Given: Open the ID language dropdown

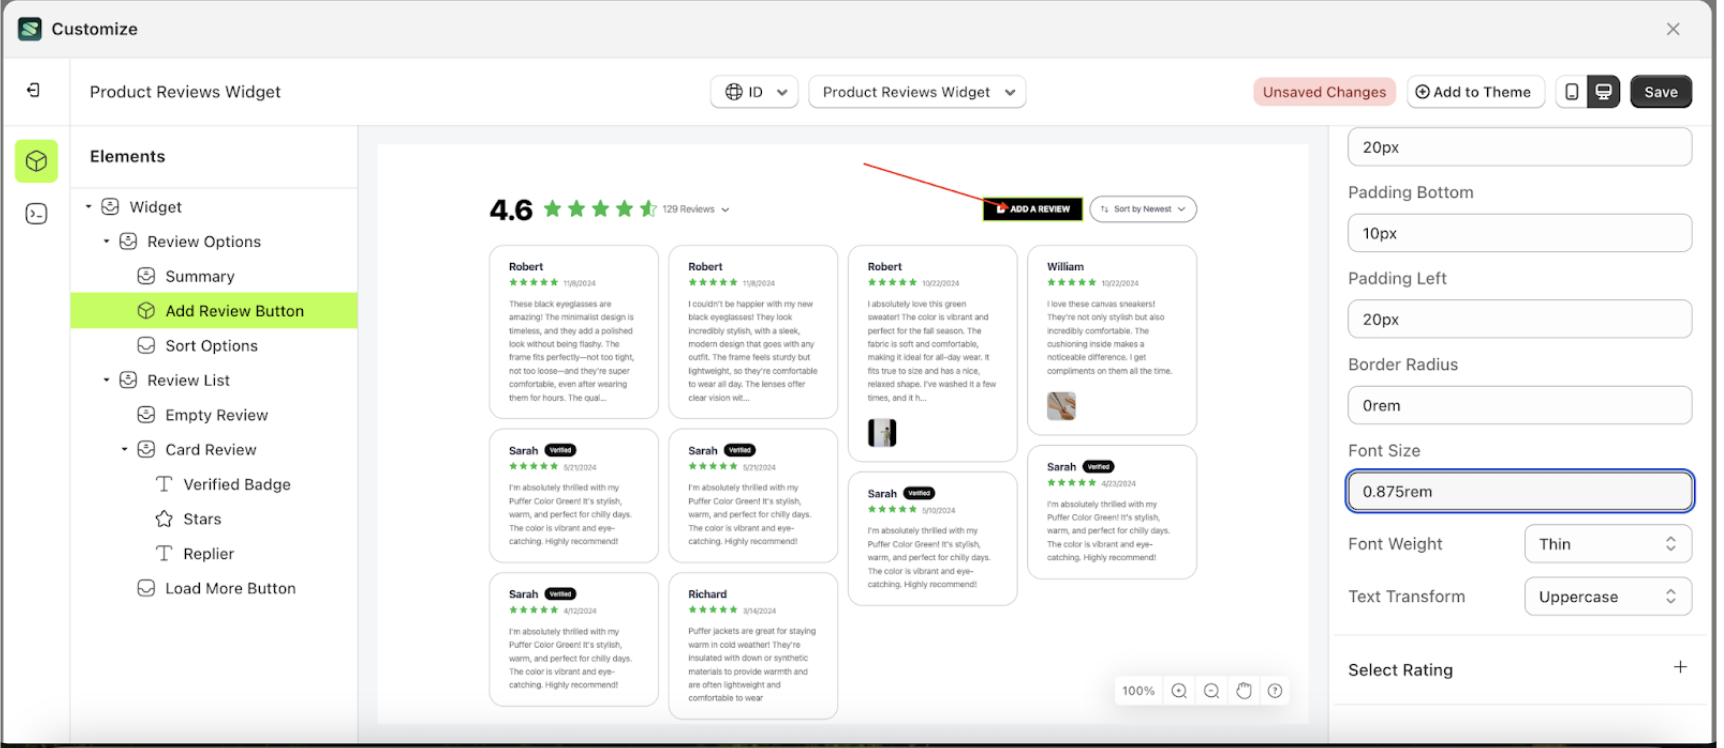Looking at the screenshot, I should tap(755, 92).
